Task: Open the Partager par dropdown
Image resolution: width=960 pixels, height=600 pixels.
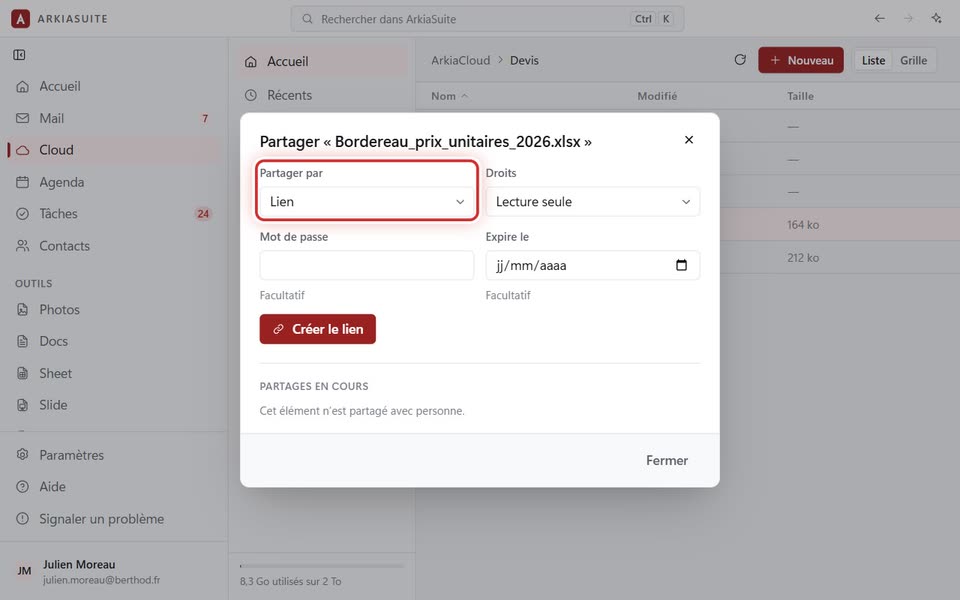Action: point(367,201)
